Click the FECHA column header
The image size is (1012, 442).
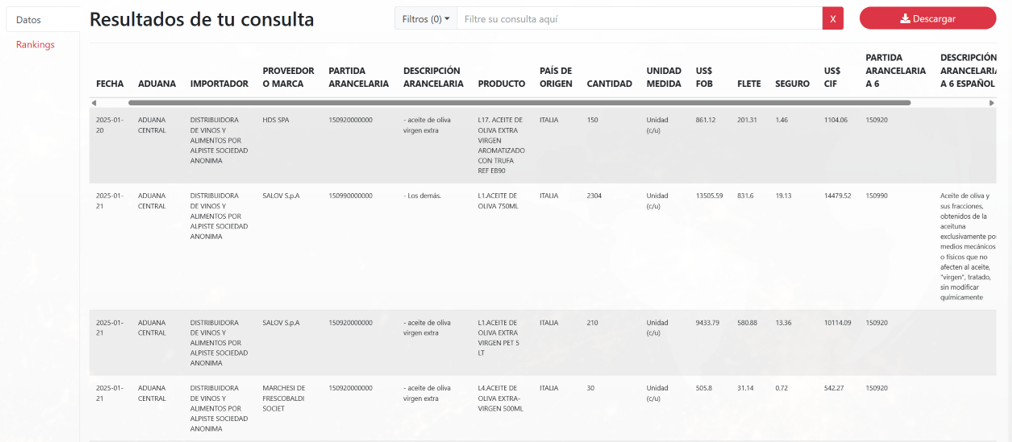tap(110, 84)
